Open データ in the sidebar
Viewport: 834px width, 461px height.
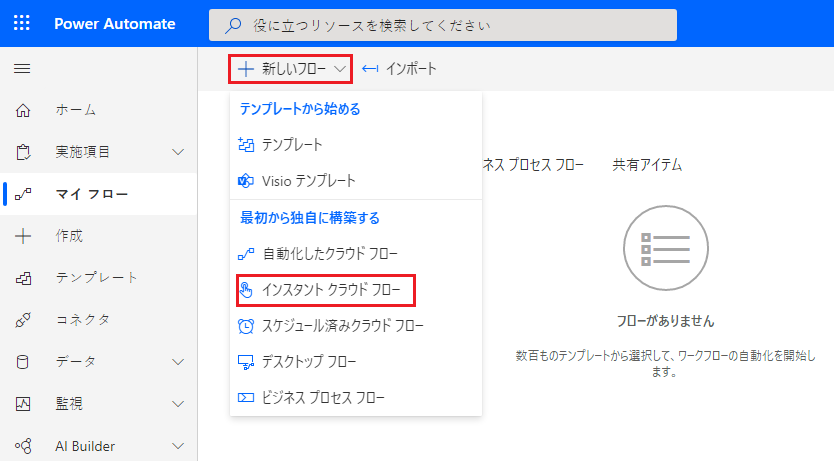[99, 362]
